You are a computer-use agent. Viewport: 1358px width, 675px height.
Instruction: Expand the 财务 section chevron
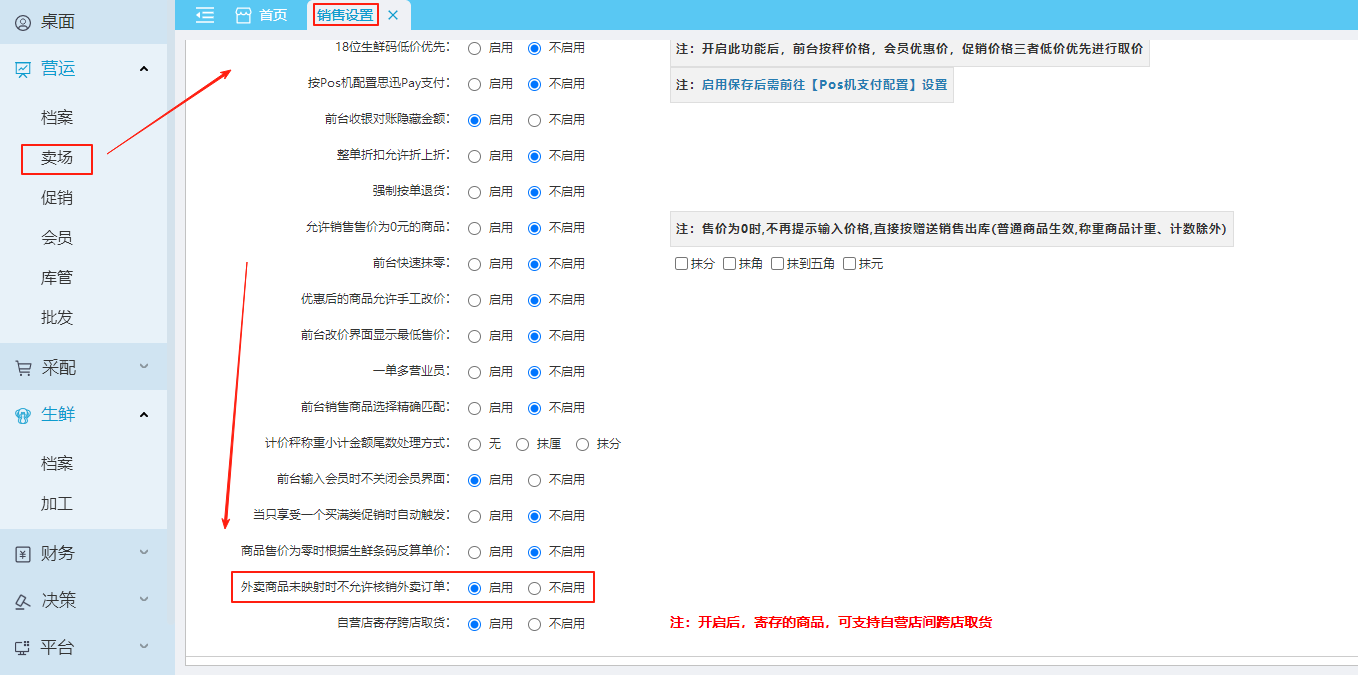[144, 553]
